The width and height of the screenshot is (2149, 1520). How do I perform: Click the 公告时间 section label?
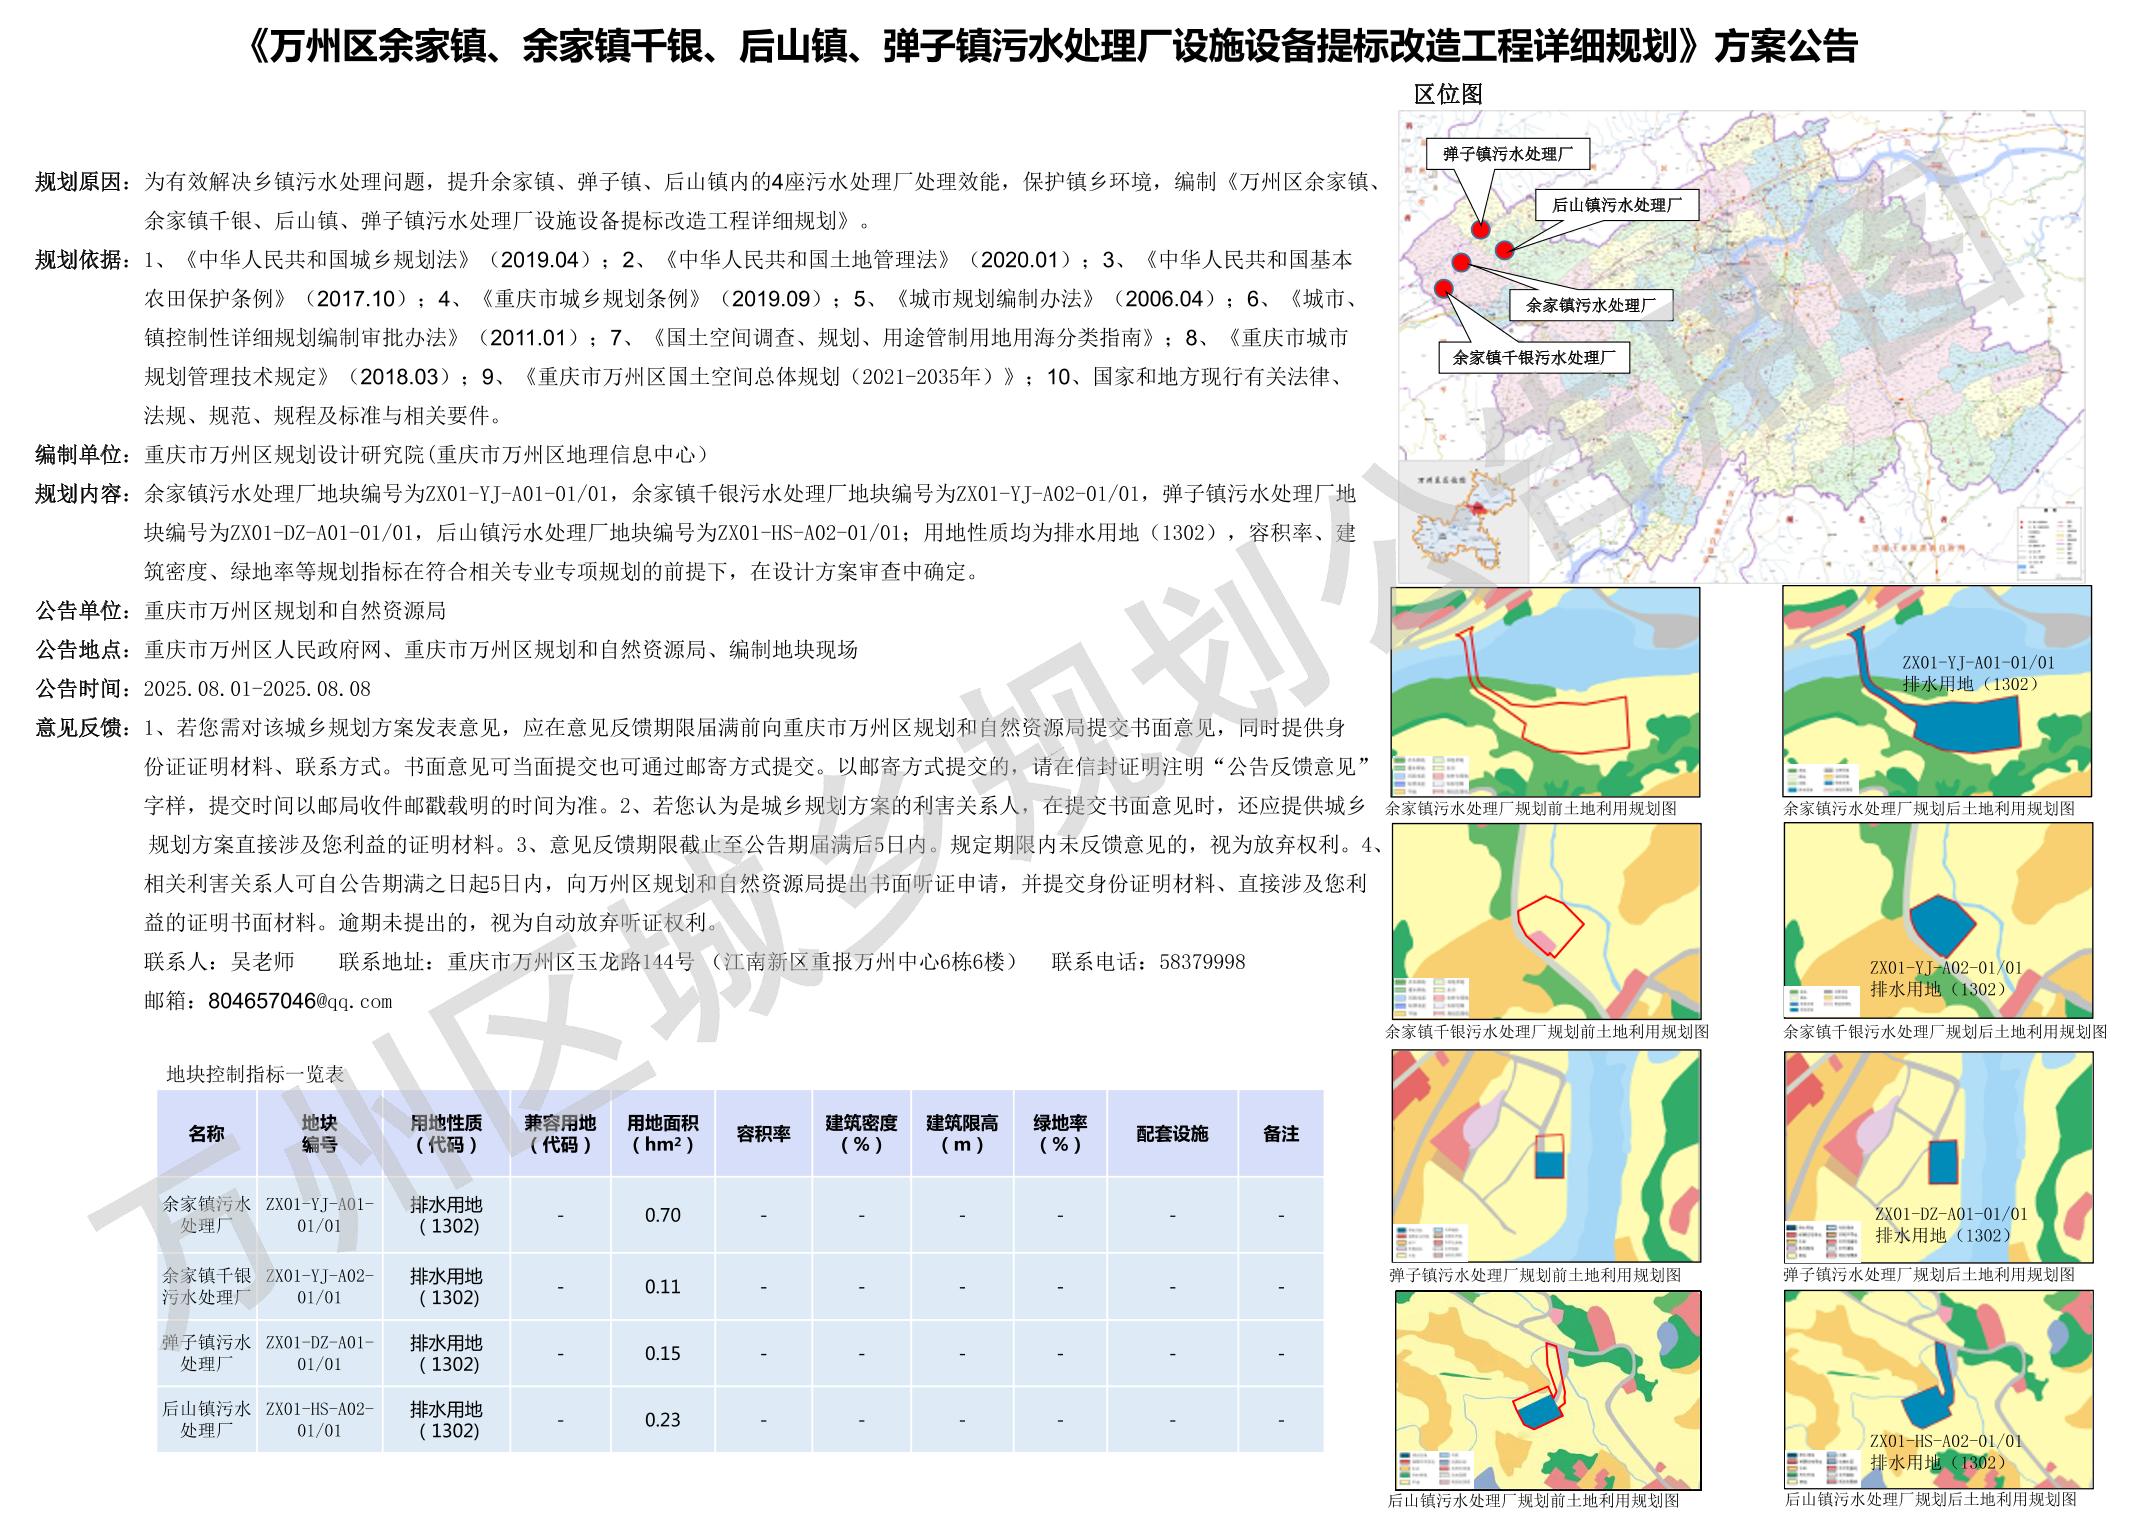coord(84,689)
